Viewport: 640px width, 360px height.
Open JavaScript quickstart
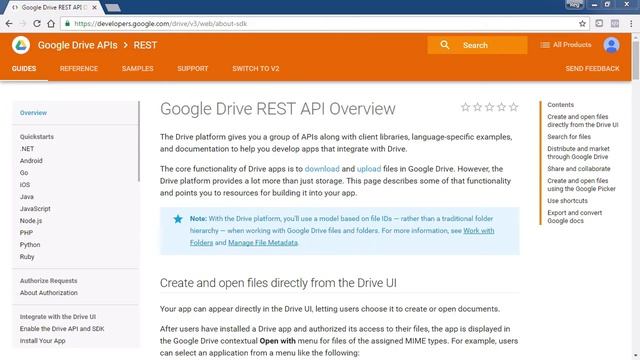[35, 209]
